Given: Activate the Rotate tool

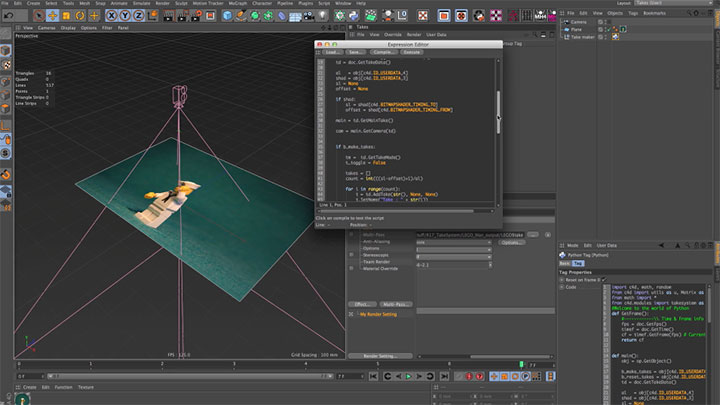Looking at the screenshot, I should pos(79,16).
